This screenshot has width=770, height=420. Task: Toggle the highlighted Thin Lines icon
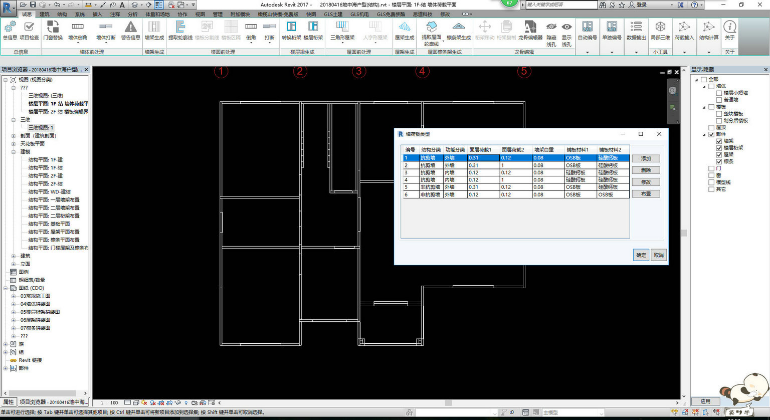point(159,5)
